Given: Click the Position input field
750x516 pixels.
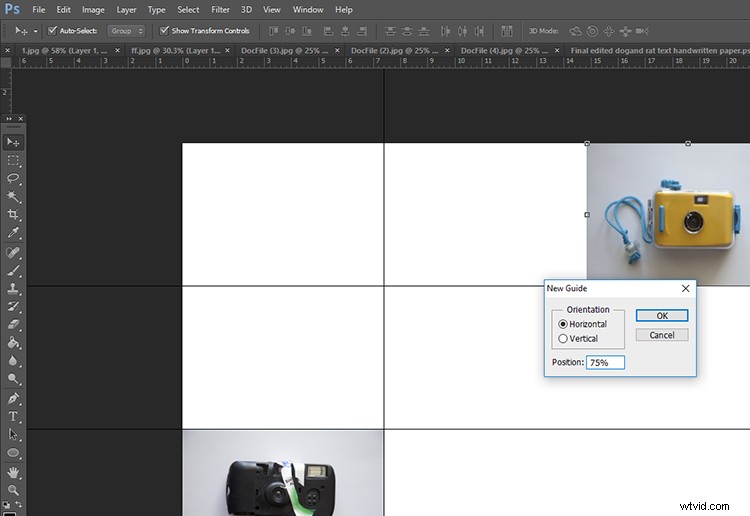Looking at the screenshot, I should click(605, 362).
